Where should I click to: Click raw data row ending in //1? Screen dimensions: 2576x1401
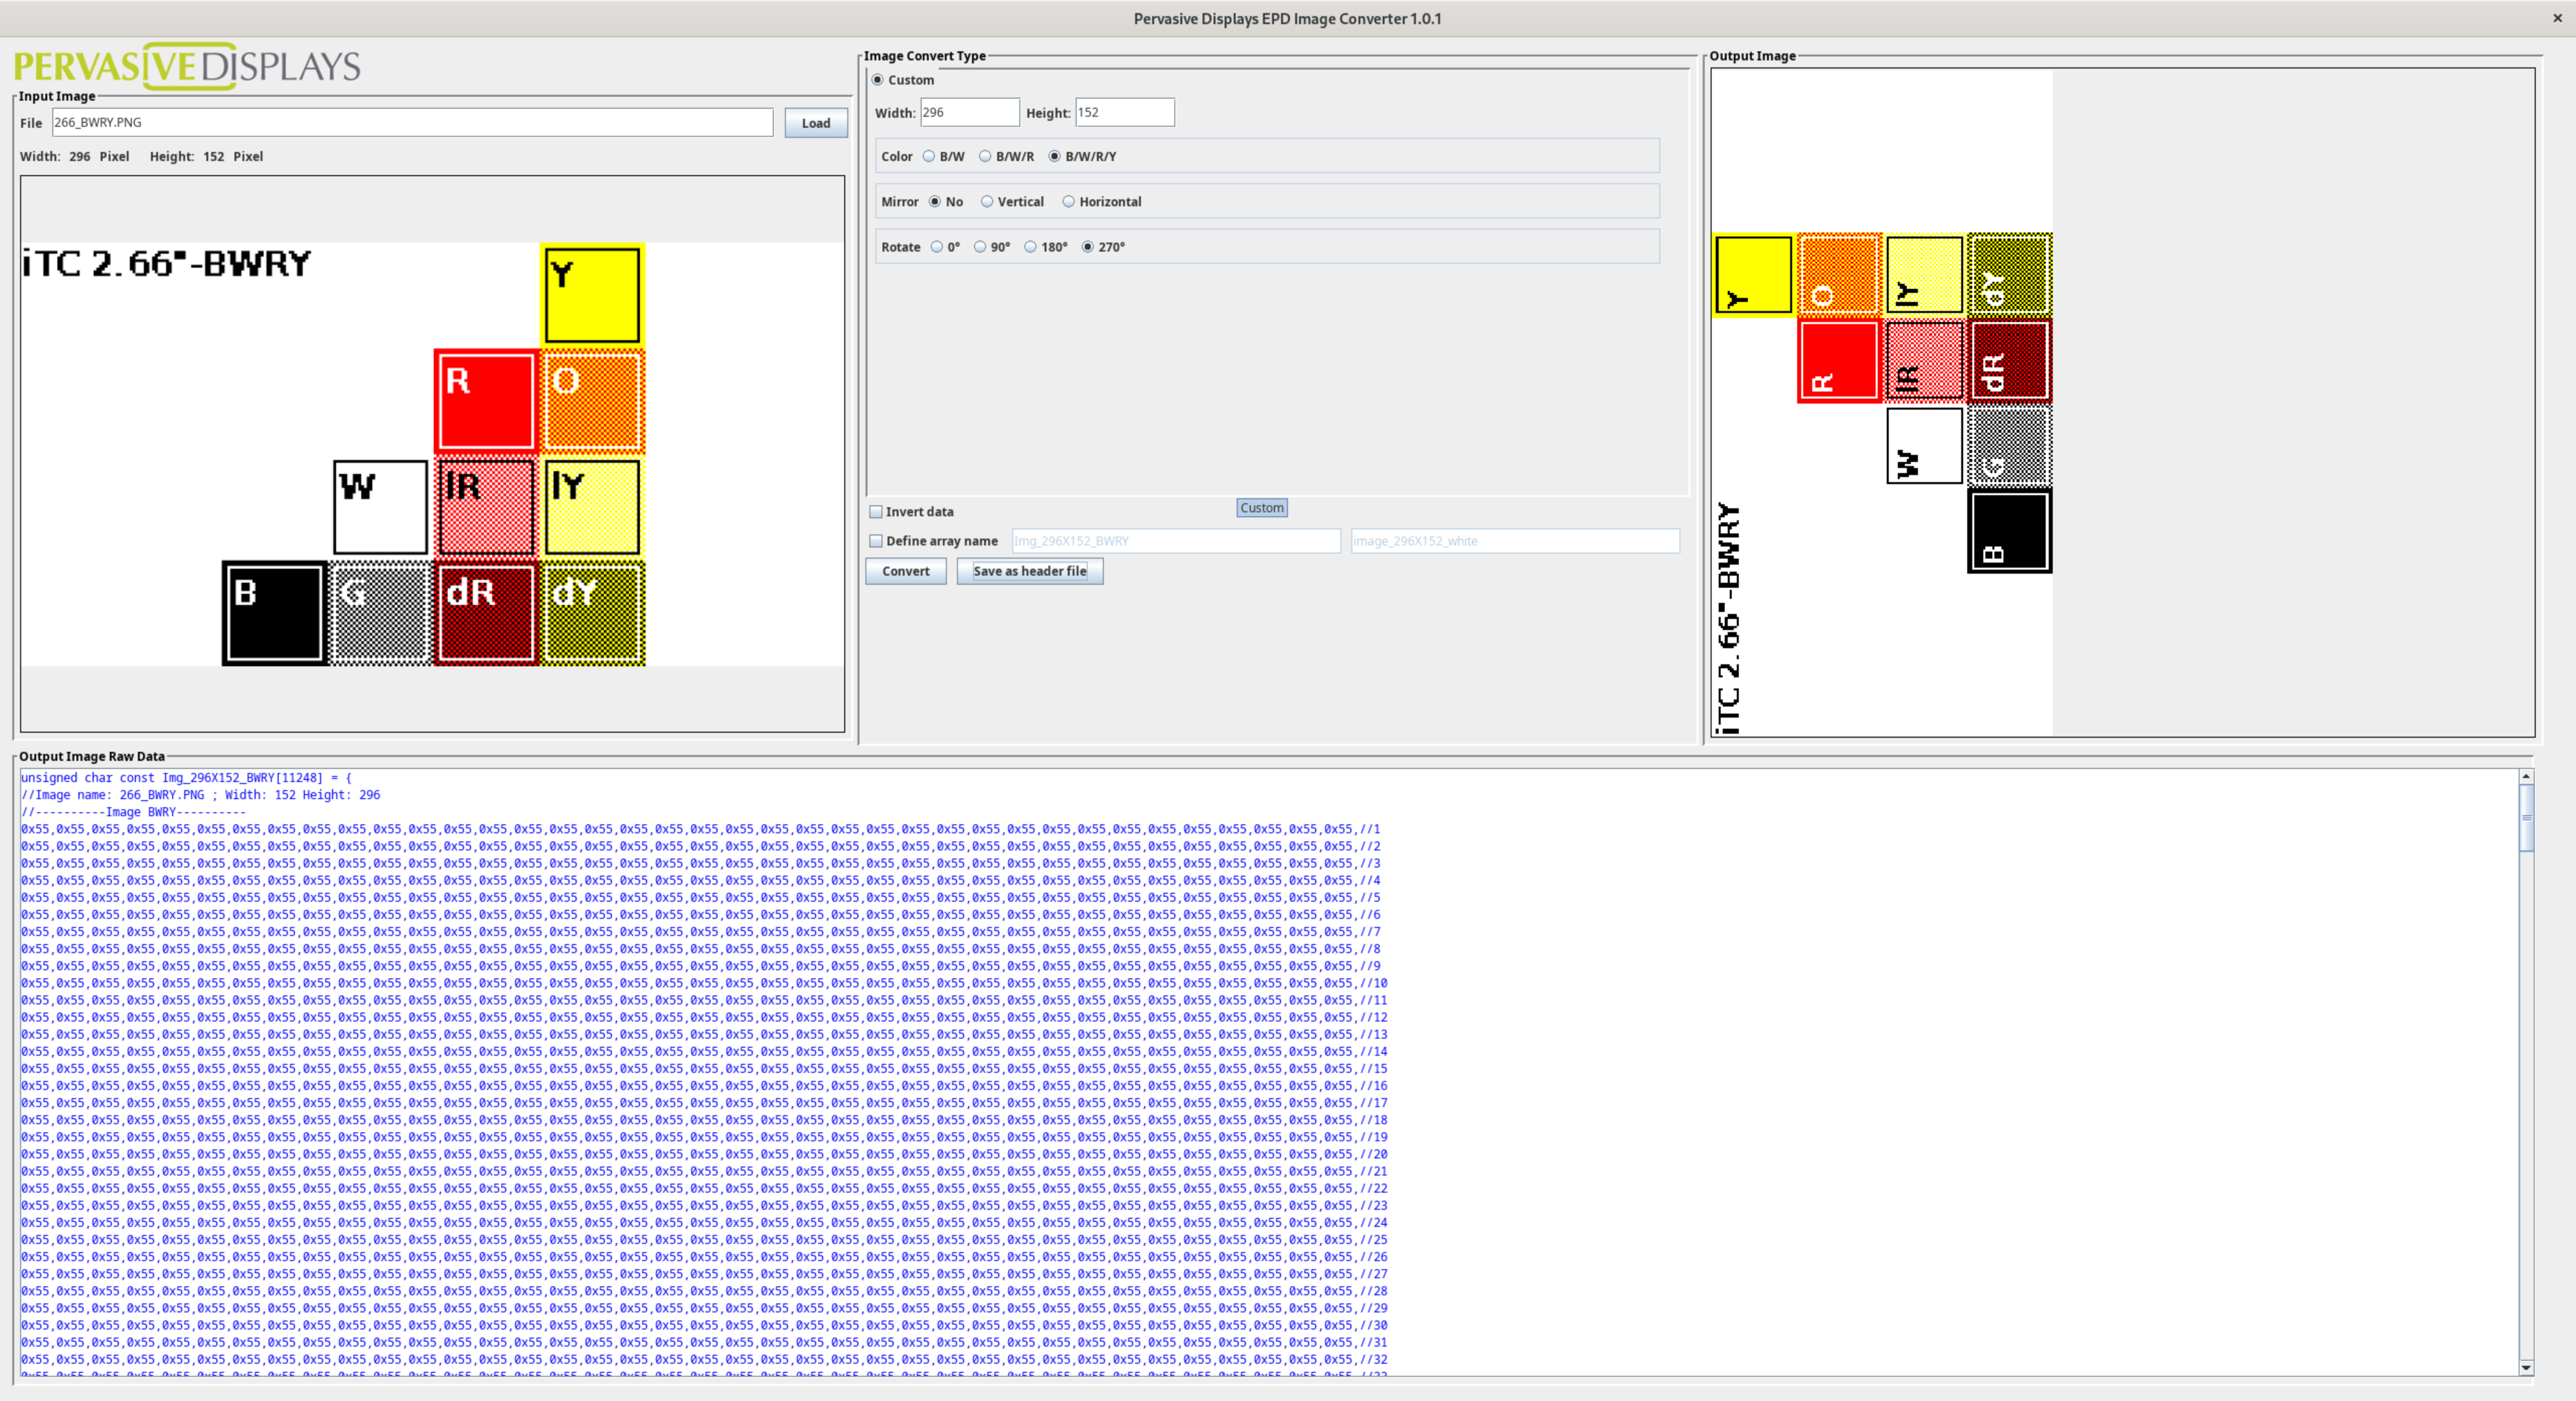[700, 829]
